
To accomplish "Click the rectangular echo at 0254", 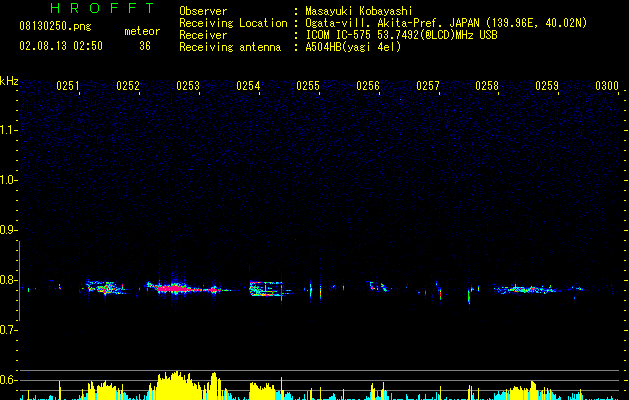I will tap(266, 289).
